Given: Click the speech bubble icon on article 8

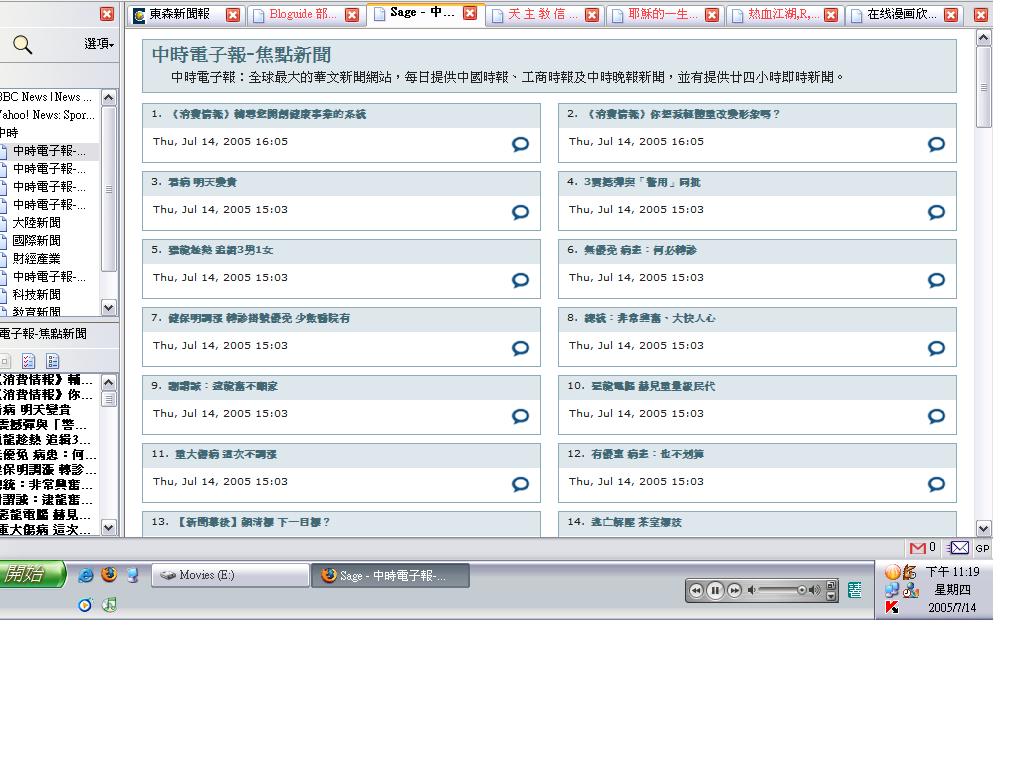Looking at the screenshot, I should click(x=936, y=348).
